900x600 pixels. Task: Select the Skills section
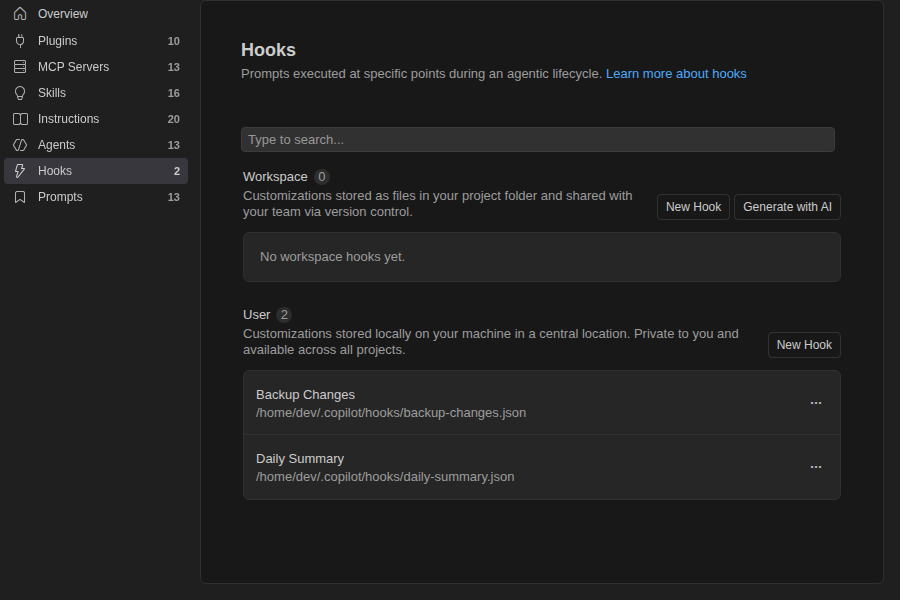pyautogui.click(x=96, y=93)
